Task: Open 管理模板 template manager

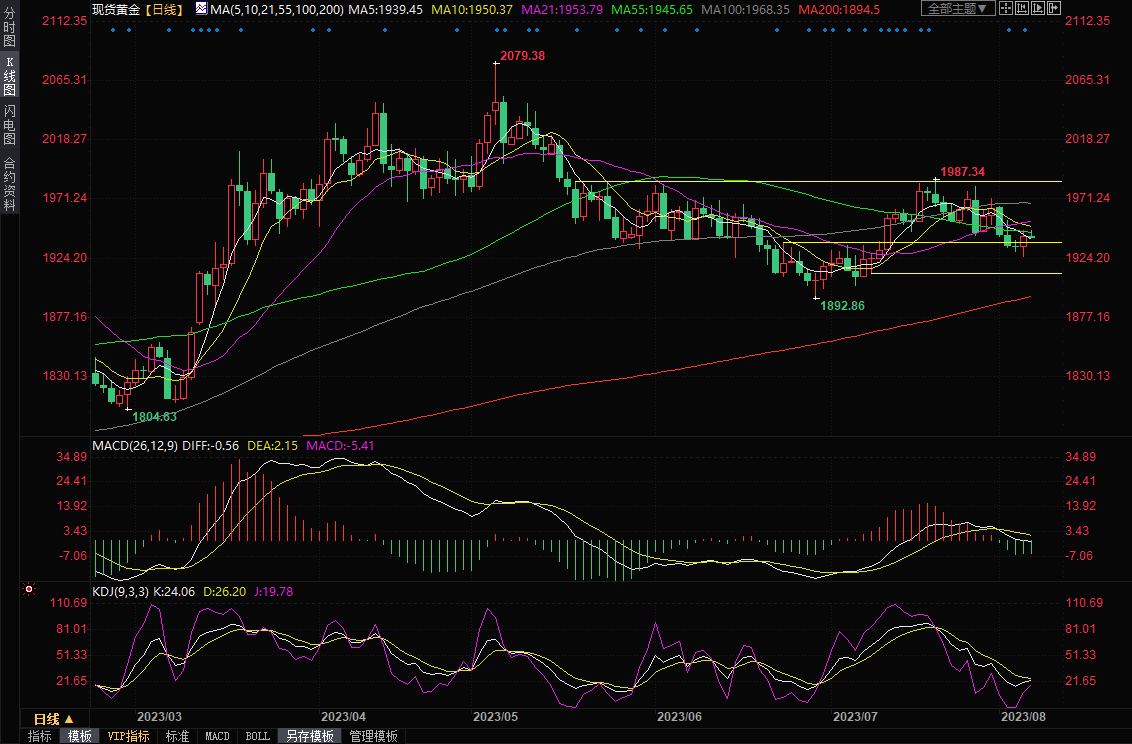Action: tap(373, 736)
